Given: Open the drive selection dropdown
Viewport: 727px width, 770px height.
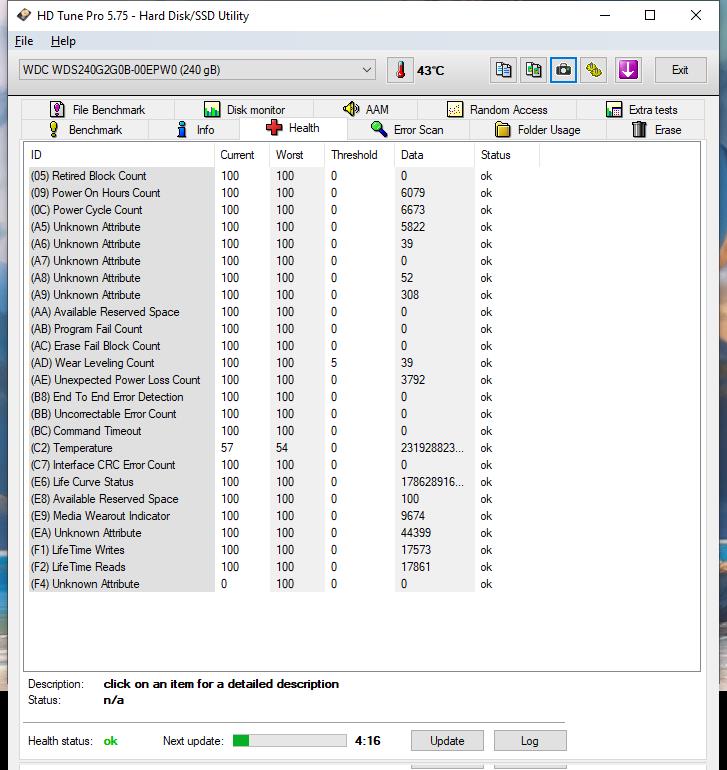Looking at the screenshot, I should tap(197, 70).
